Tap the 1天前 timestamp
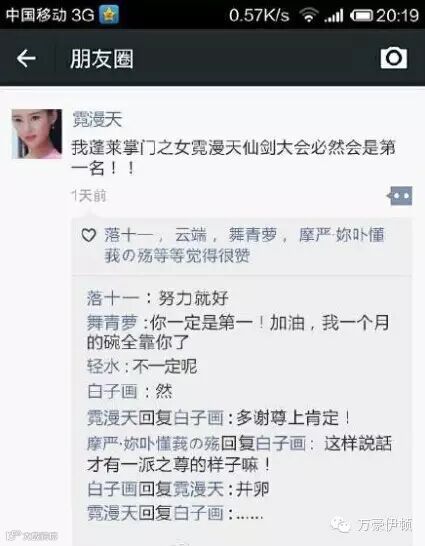425x546 pixels. coord(89,195)
